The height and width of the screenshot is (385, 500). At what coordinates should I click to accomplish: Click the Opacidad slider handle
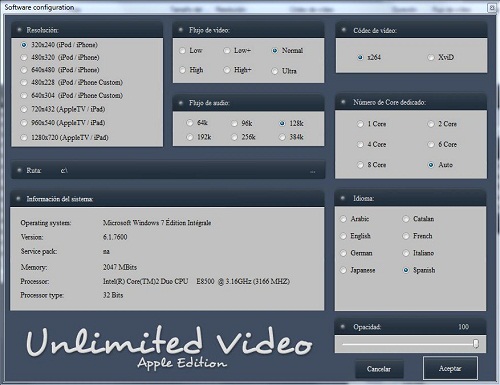[x=476, y=344]
